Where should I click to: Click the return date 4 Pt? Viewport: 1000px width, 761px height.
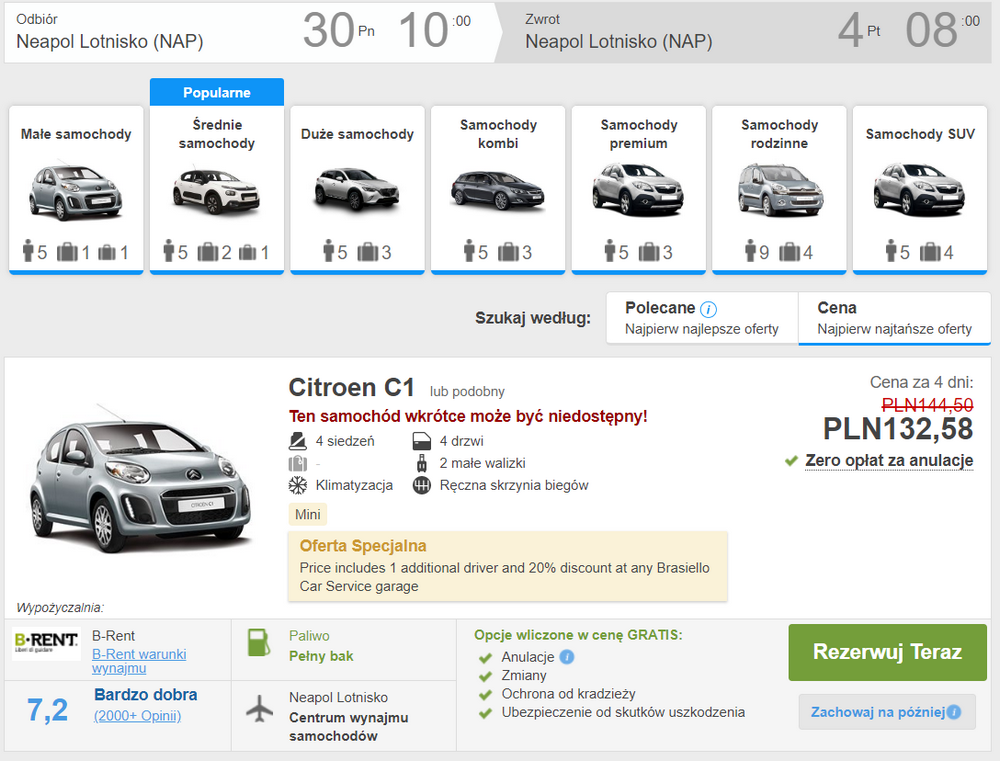point(859,30)
